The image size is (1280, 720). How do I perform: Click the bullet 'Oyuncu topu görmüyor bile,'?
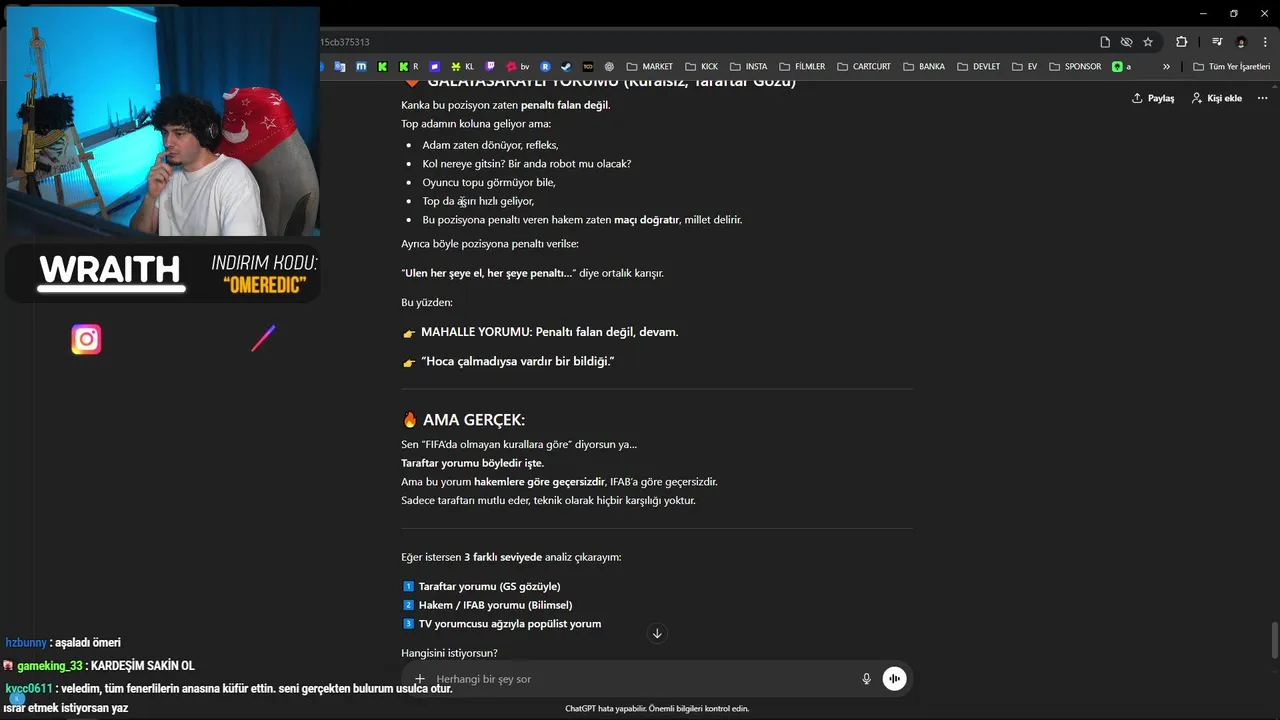click(489, 182)
